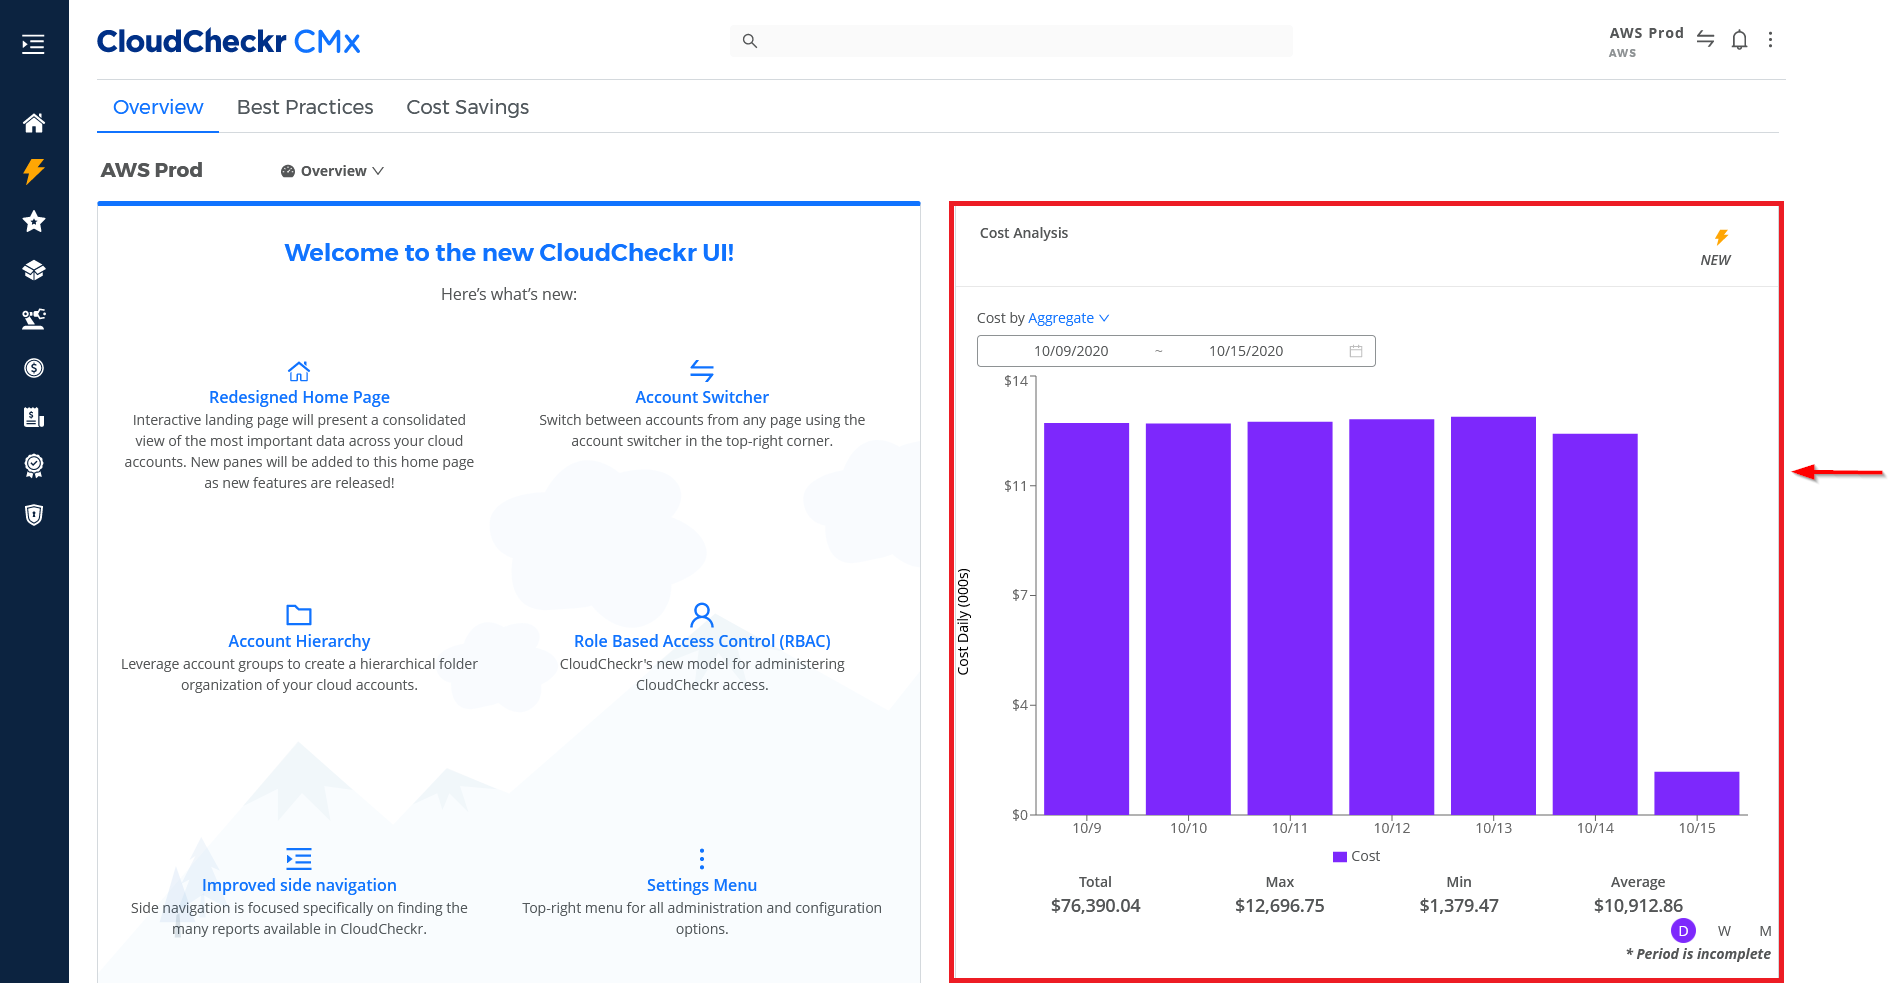
Task: Click the start date 10/09/2020 field
Action: [x=1071, y=351]
